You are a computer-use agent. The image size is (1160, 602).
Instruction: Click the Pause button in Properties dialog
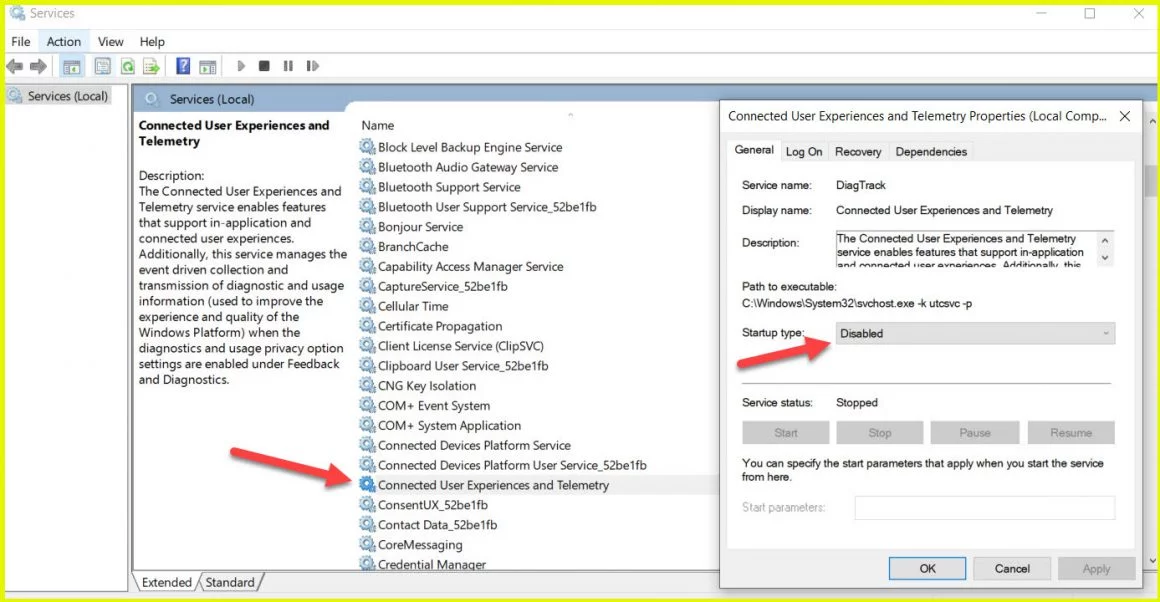(x=975, y=433)
